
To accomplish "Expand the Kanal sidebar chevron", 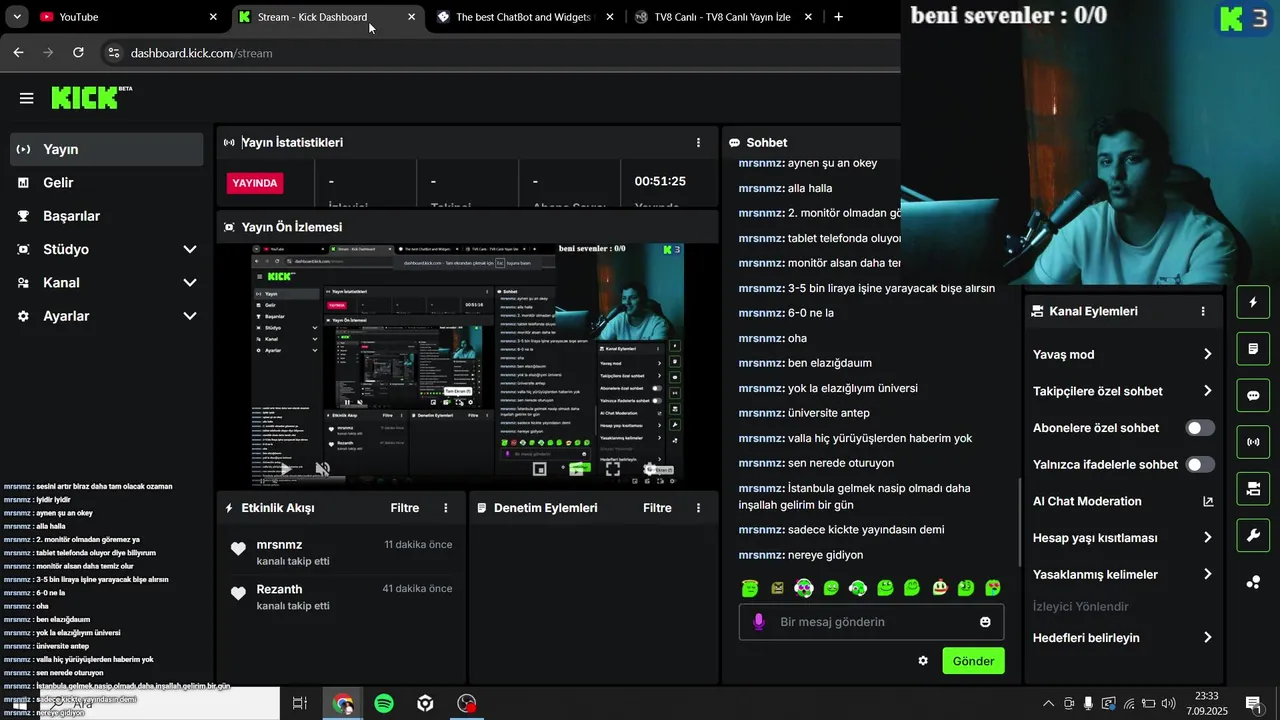I will coord(190,283).
